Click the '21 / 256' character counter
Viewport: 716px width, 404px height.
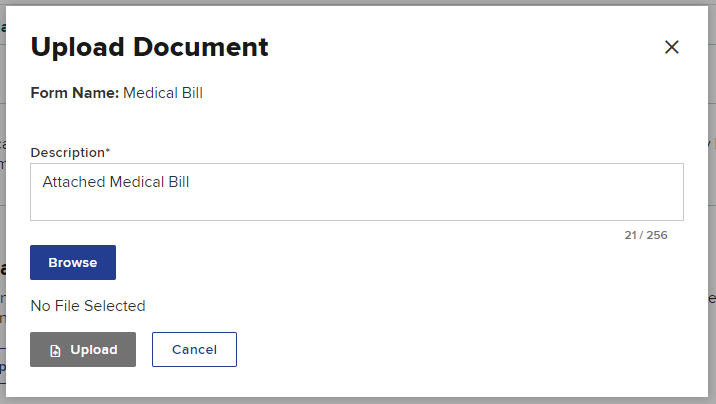click(x=645, y=235)
